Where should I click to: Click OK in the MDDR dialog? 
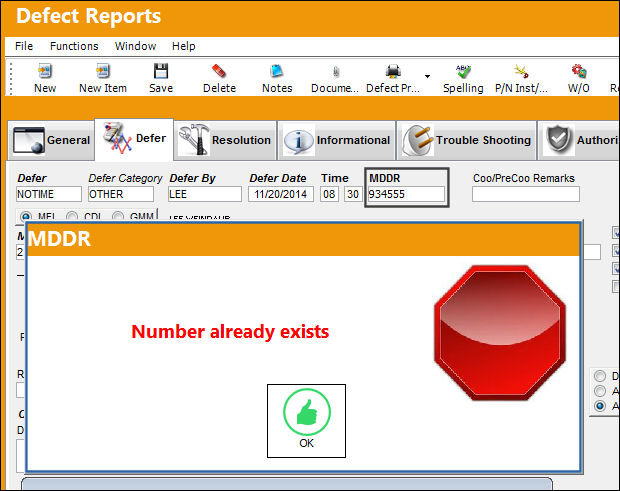click(x=306, y=421)
